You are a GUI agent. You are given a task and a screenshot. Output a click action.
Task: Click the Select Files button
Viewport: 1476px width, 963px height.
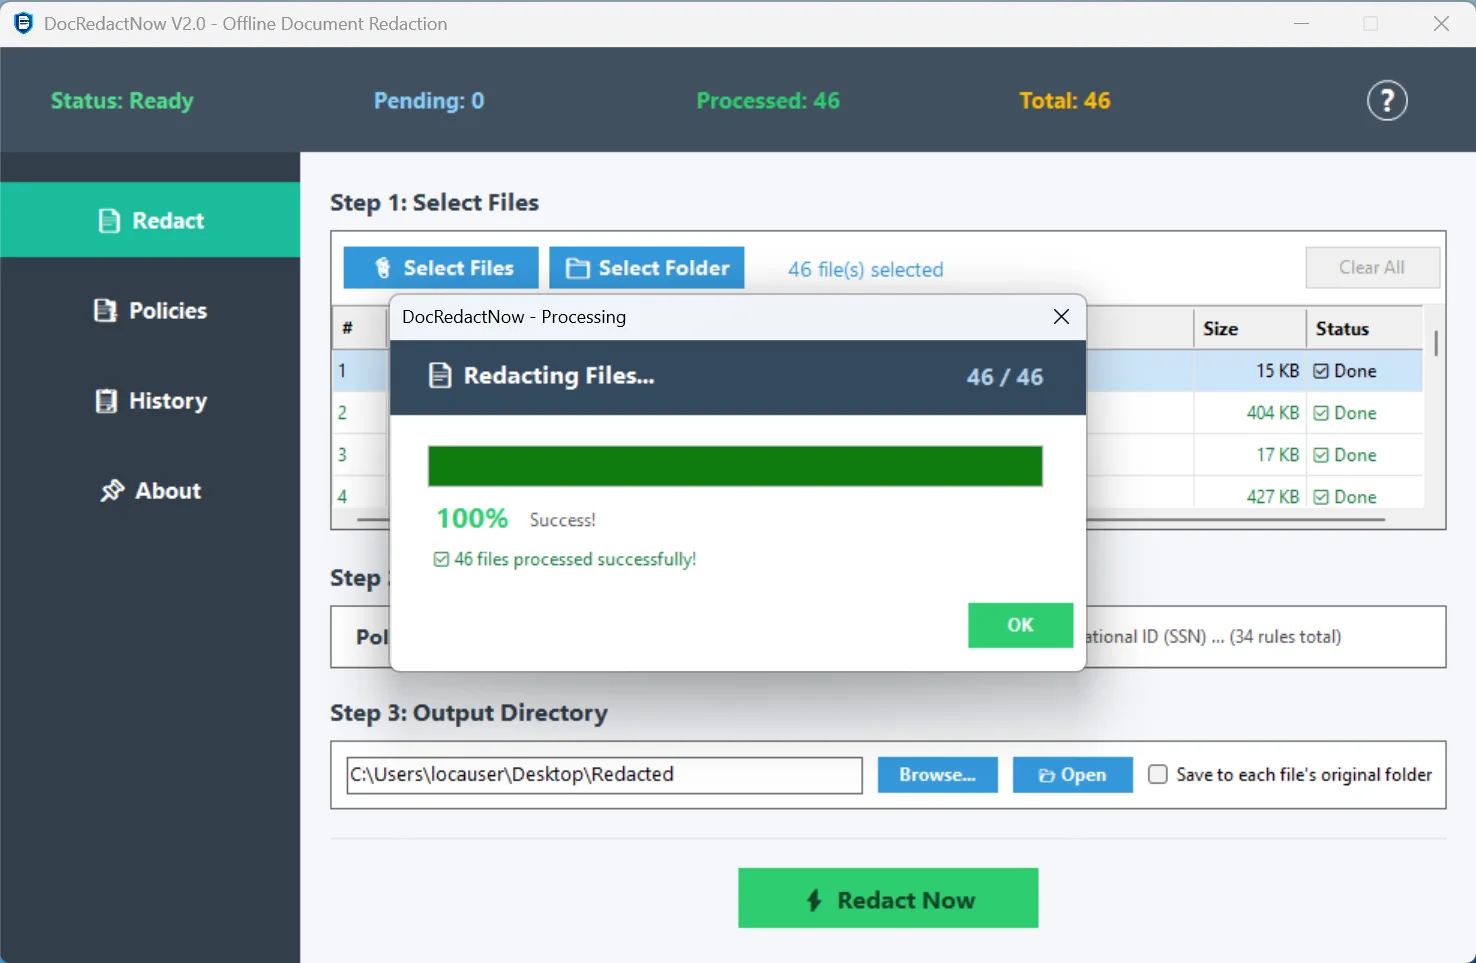(441, 268)
